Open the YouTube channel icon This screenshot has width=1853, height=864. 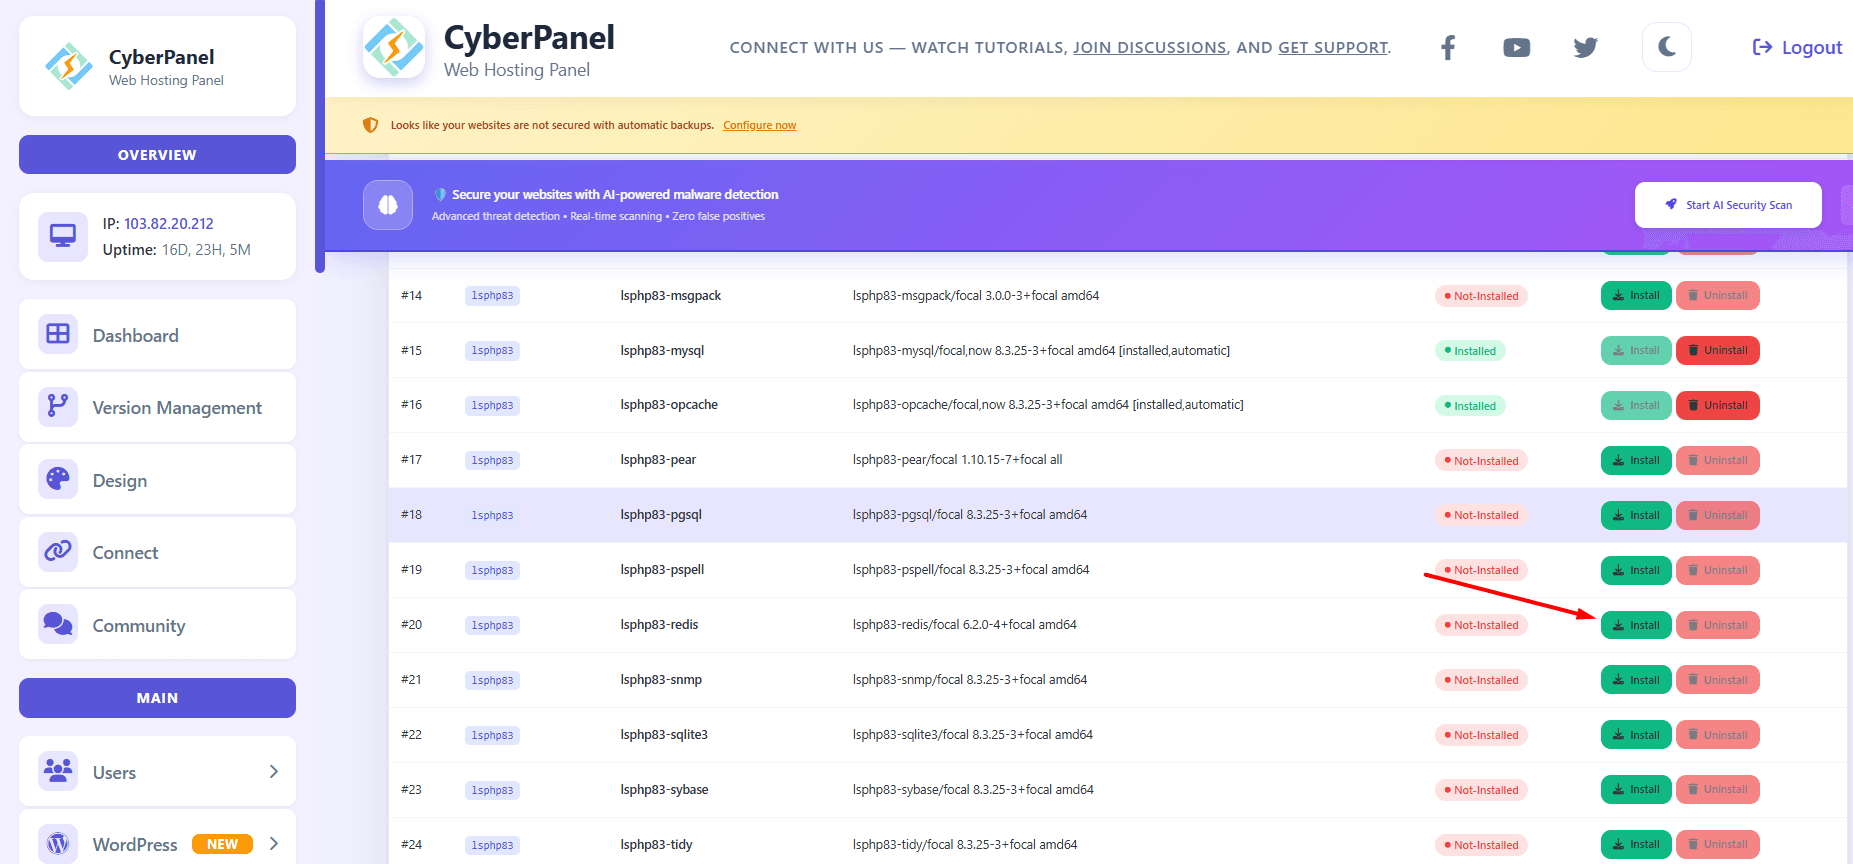click(x=1516, y=47)
